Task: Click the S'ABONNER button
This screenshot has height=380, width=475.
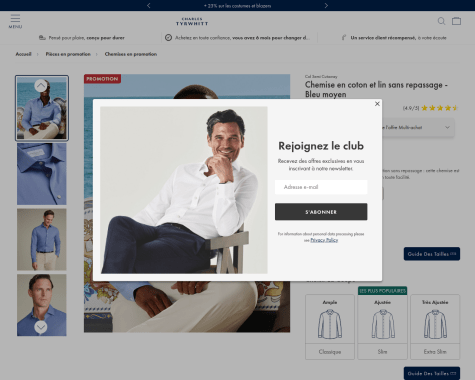Action: click(321, 212)
